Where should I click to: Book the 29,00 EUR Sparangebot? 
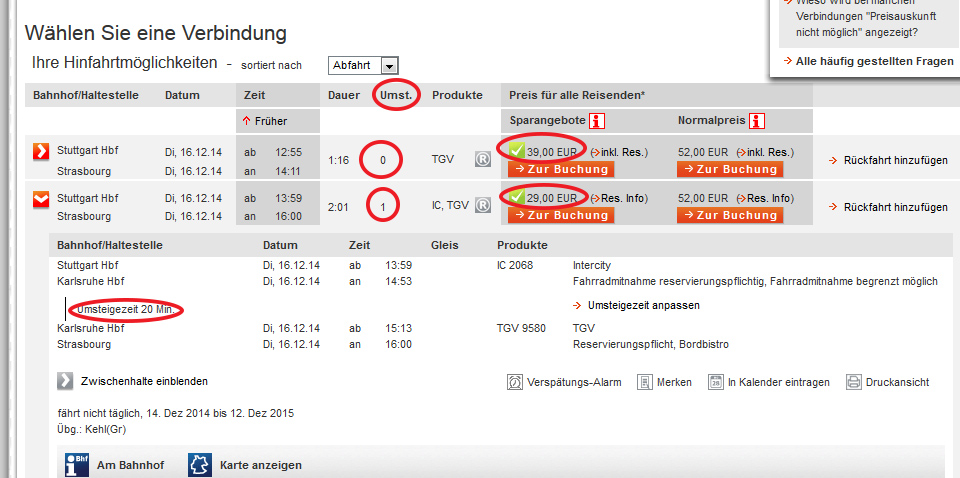click(x=561, y=215)
